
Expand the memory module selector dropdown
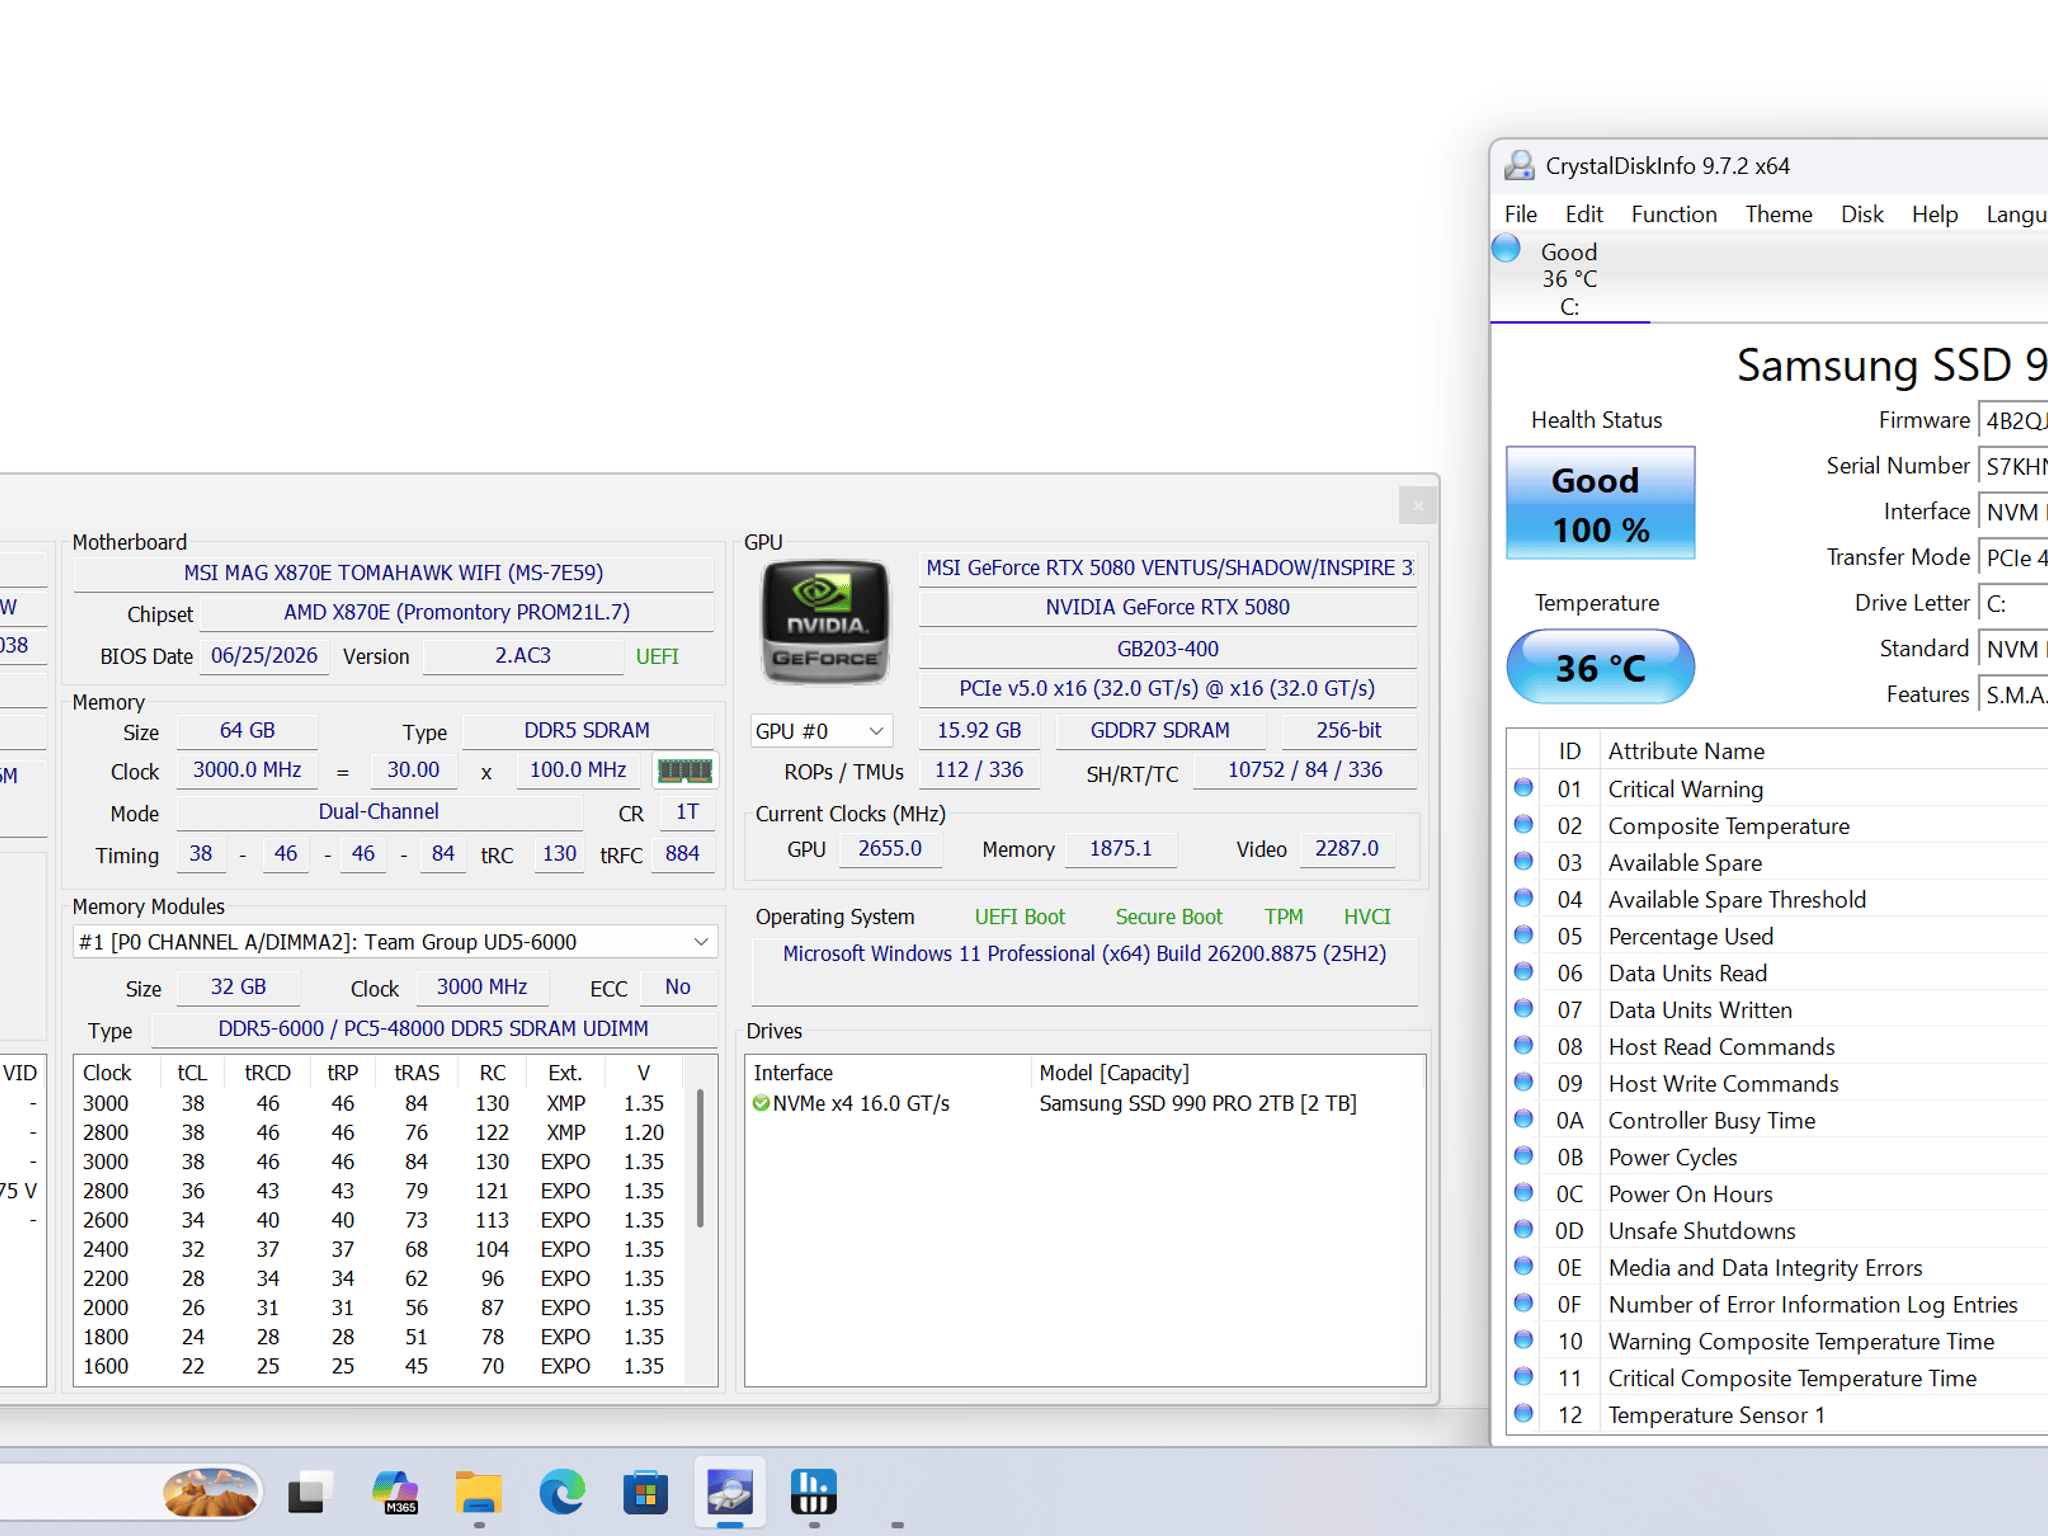[x=396, y=942]
